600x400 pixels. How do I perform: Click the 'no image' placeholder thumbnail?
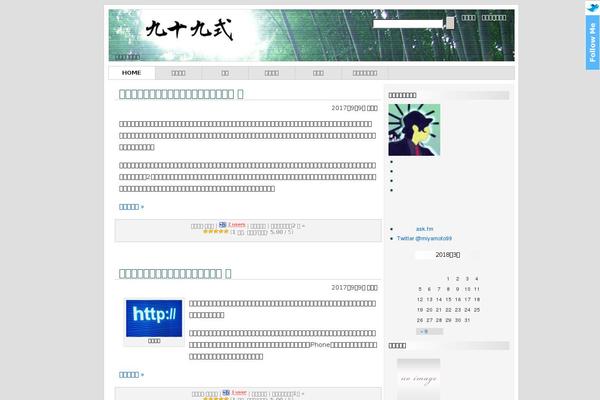(419, 379)
